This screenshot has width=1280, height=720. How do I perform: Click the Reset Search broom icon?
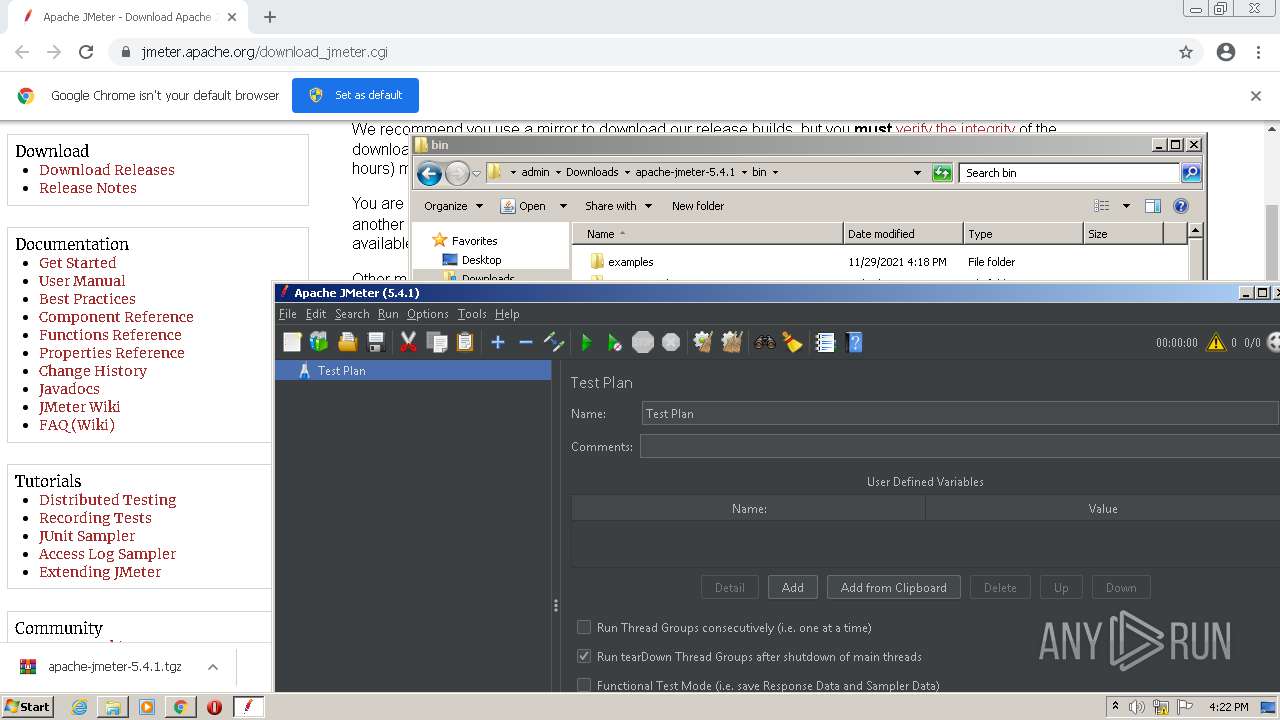(x=793, y=342)
